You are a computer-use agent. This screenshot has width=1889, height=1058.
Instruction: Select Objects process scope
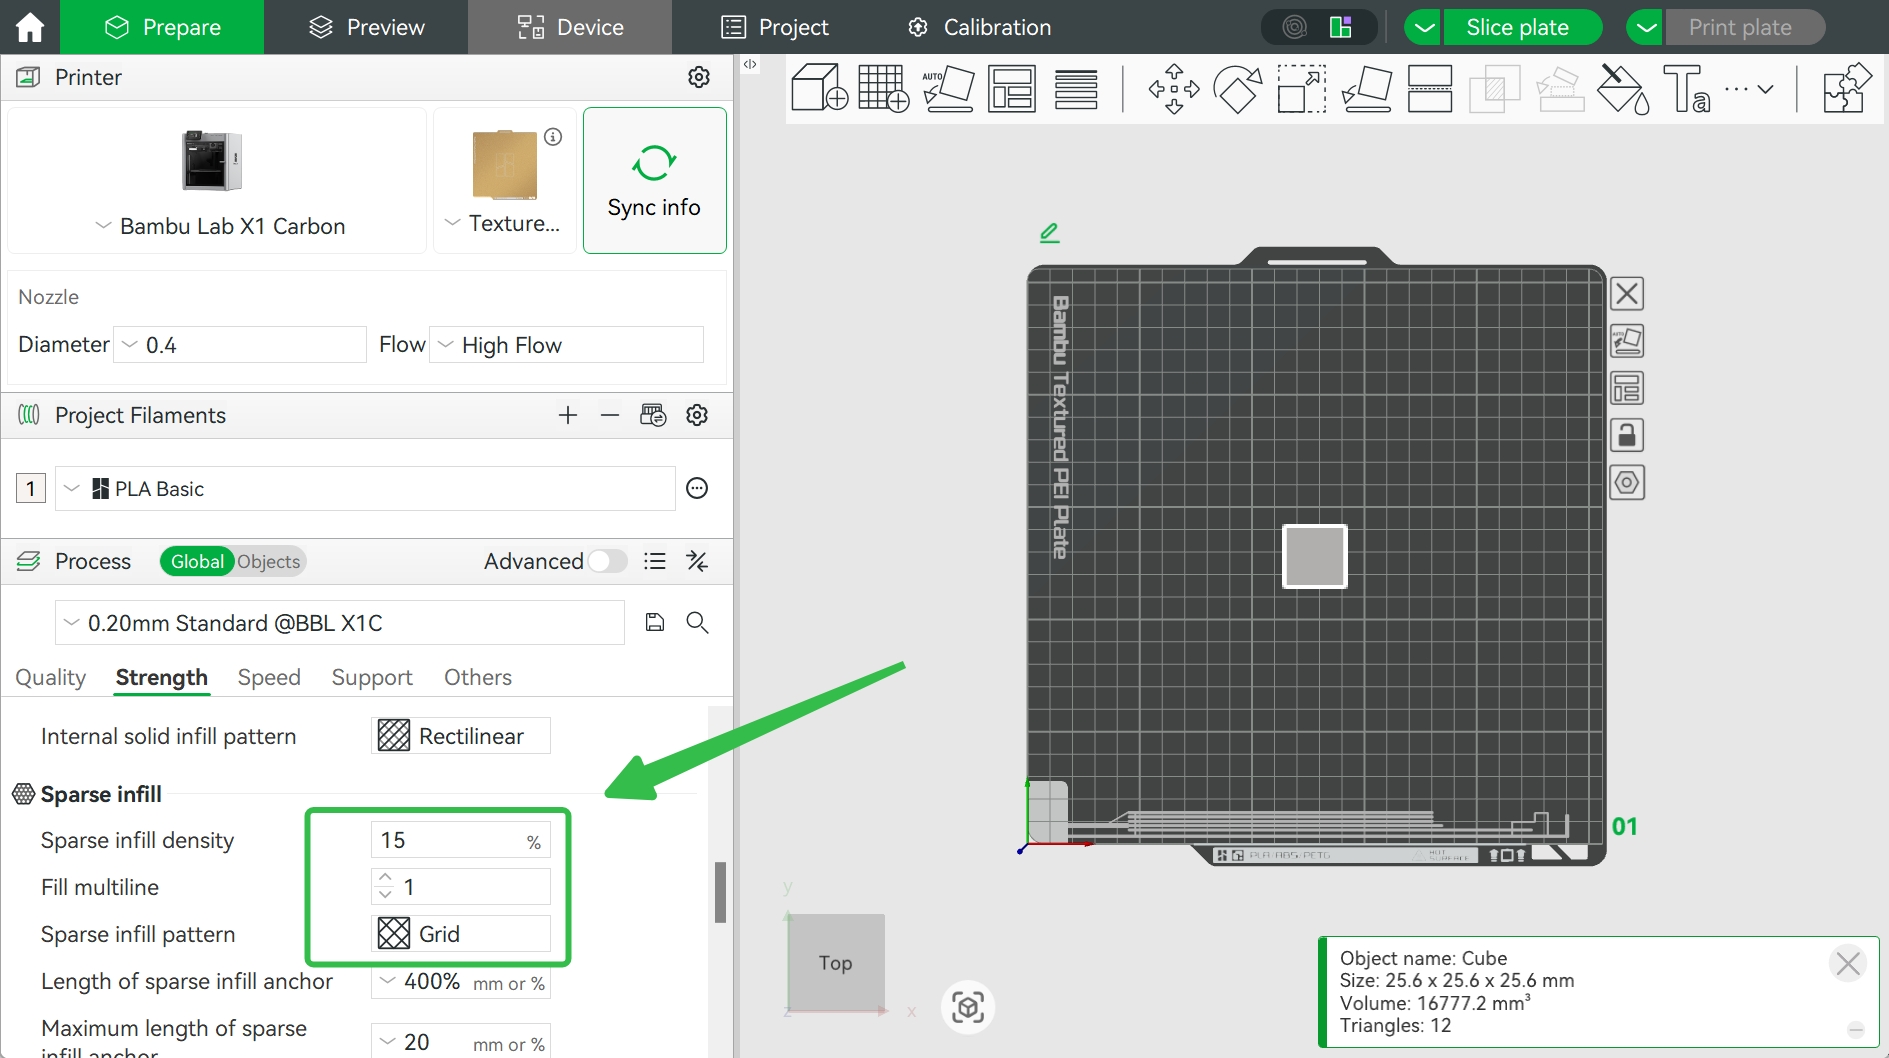pos(269,562)
